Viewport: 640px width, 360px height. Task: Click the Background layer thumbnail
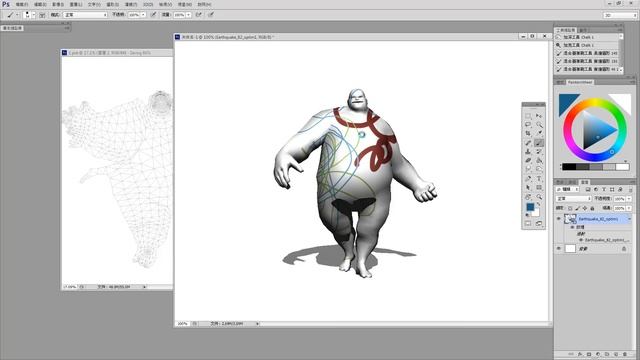[571, 248]
